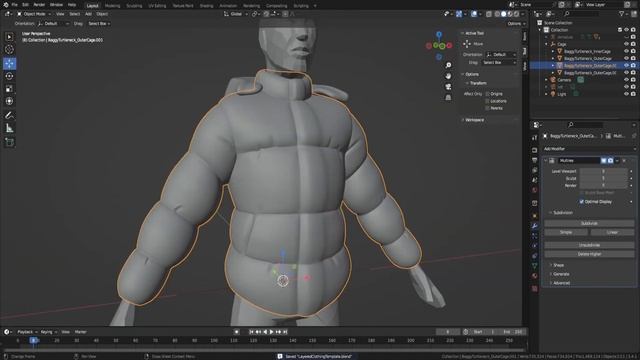Screen dimensions: 640x360
Task: Open the Material properties tab
Action: point(535,276)
